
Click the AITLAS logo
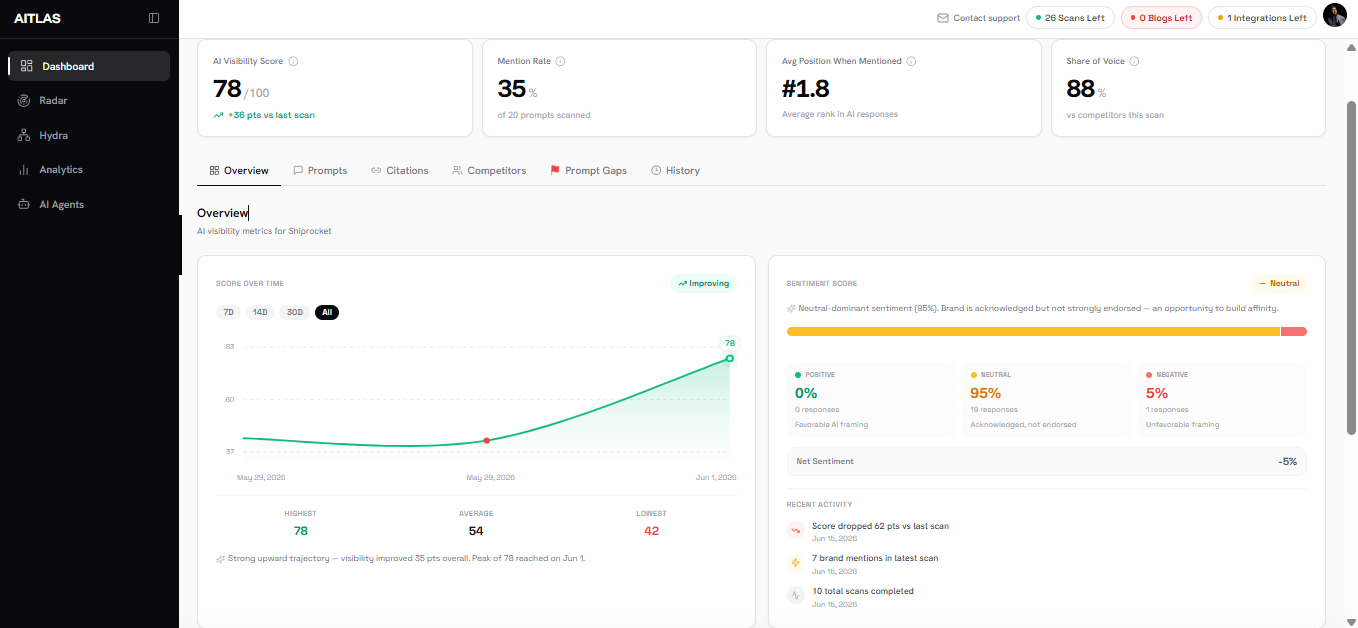[x=38, y=18]
